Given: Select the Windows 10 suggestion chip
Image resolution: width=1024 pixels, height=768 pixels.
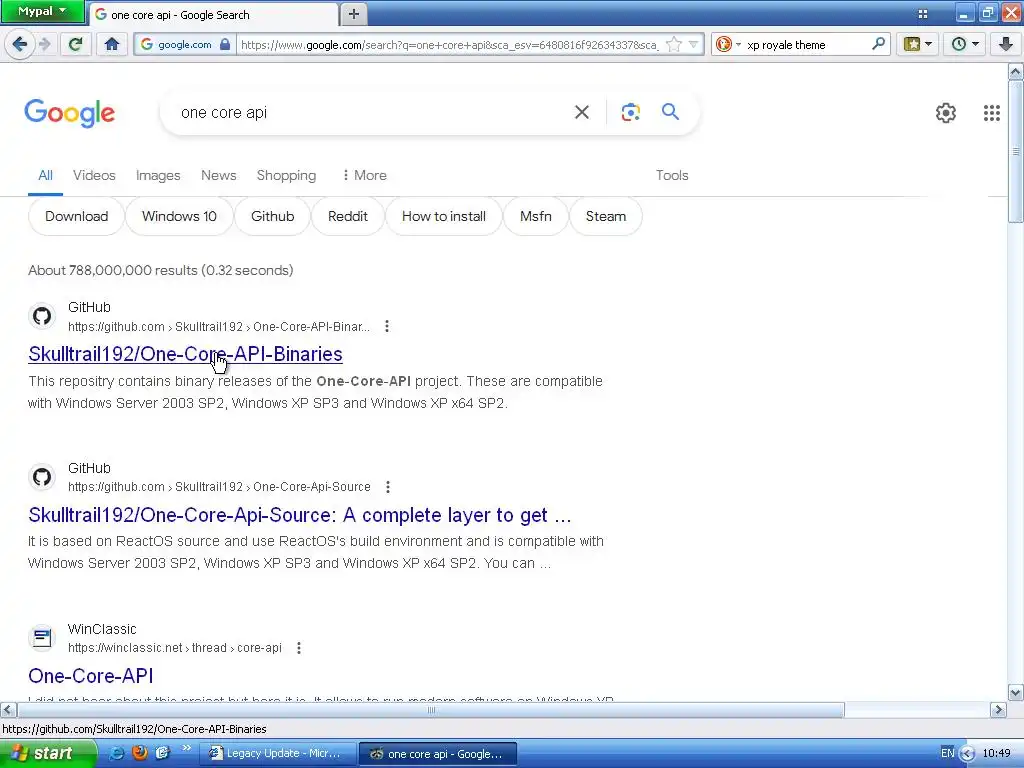Looking at the screenshot, I should click(x=179, y=216).
